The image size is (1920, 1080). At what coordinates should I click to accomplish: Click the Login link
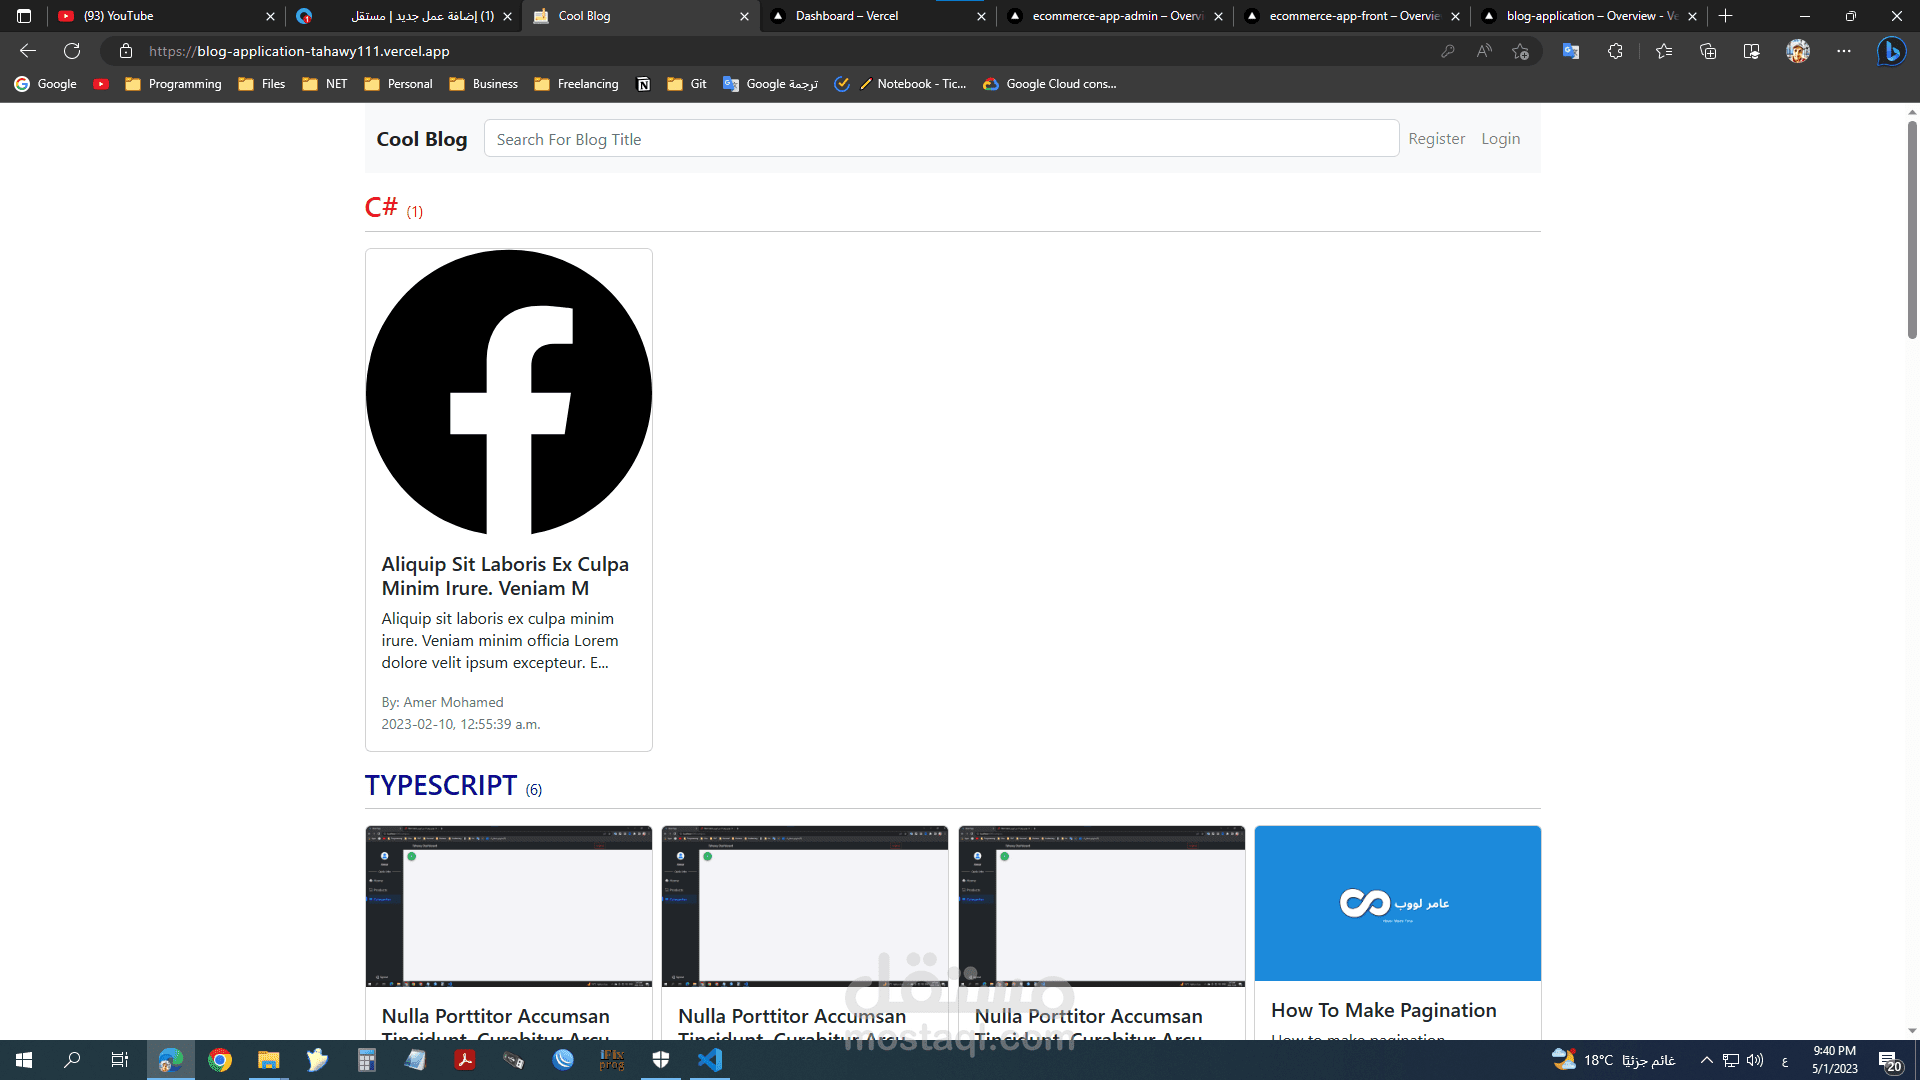click(1500, 139)
